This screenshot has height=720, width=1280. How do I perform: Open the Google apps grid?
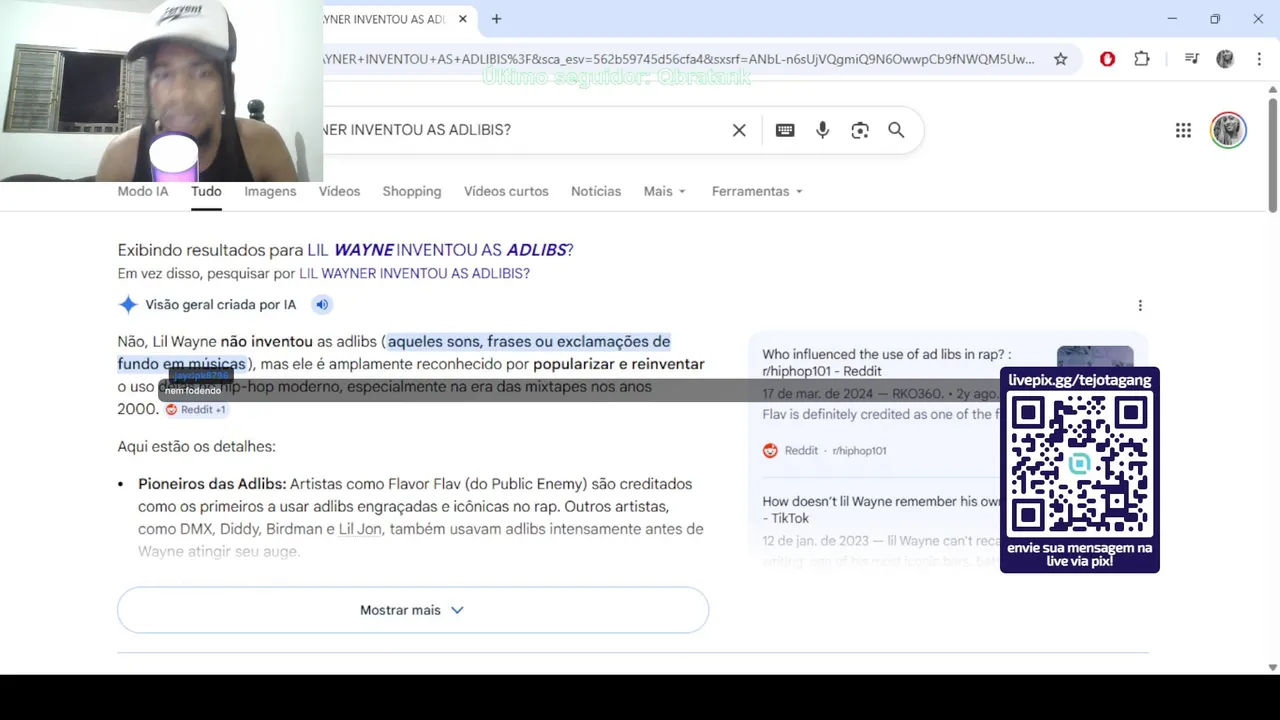pyautogui.click(x=1183, y=130)
